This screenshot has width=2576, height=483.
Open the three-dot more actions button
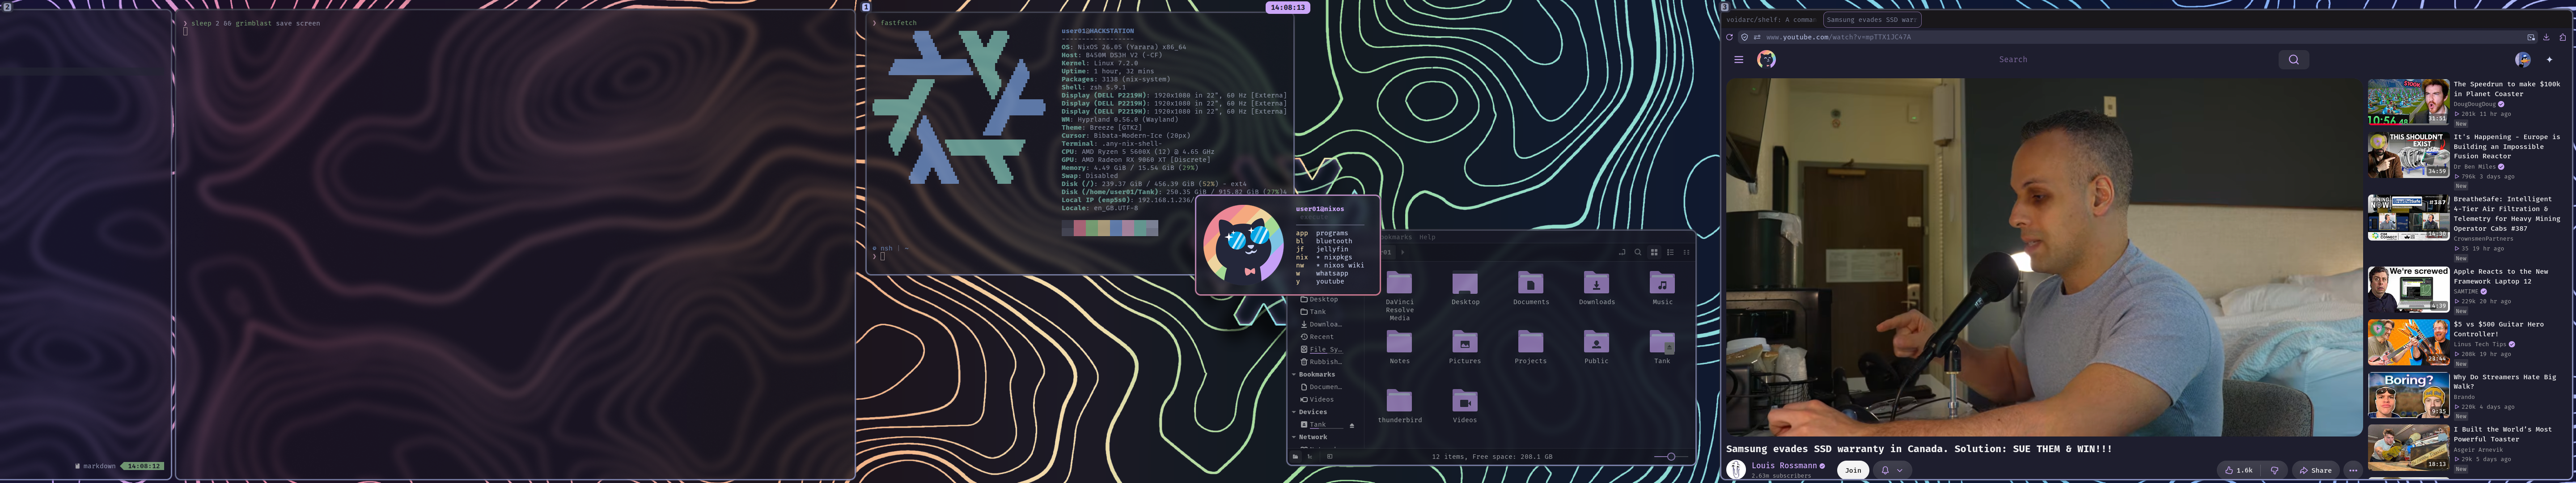tap(2353, 470)
